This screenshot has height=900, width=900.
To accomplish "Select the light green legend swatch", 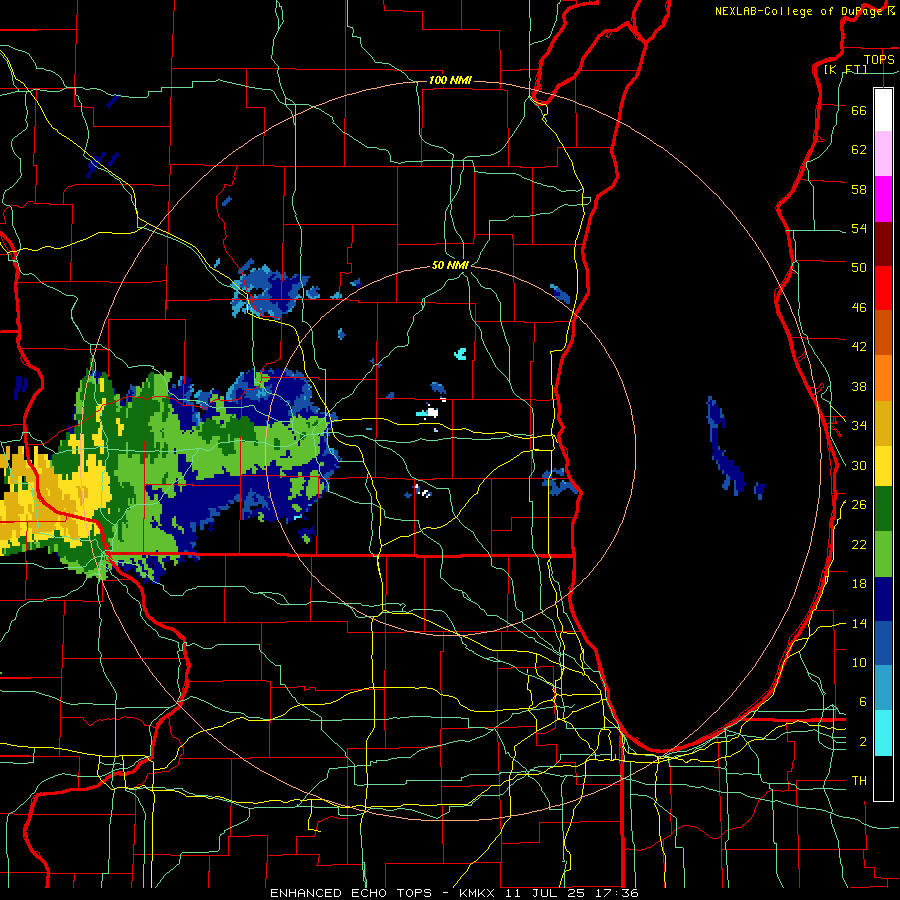I will (883, 554).
